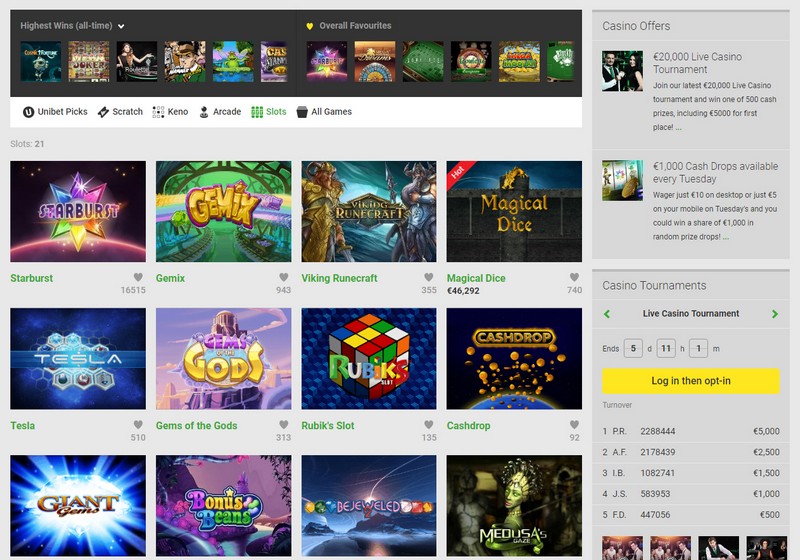Select the Arcade category
The height and width of the screenshot is (560, 800).
(x=219, y=112)
